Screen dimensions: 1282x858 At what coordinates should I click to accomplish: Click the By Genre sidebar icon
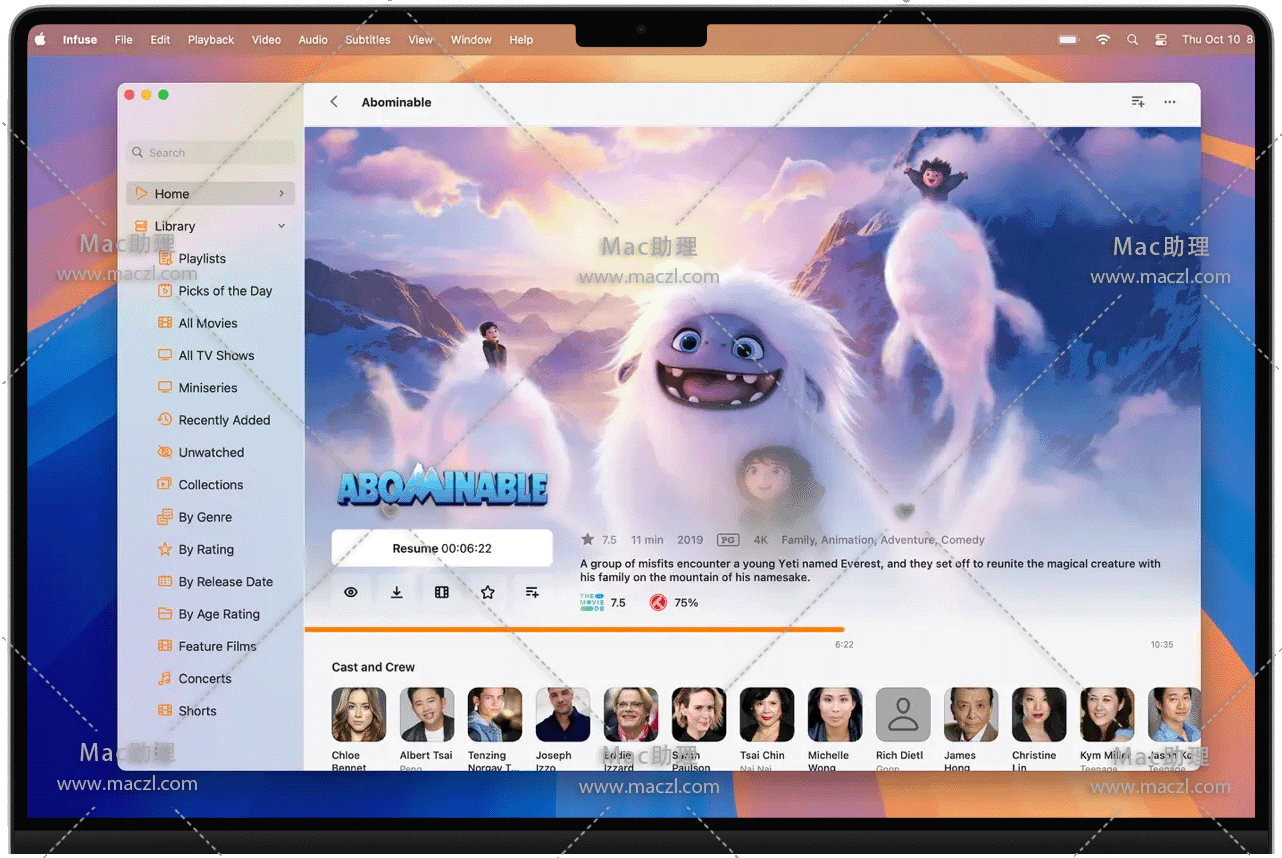click(x=165, y=517)
